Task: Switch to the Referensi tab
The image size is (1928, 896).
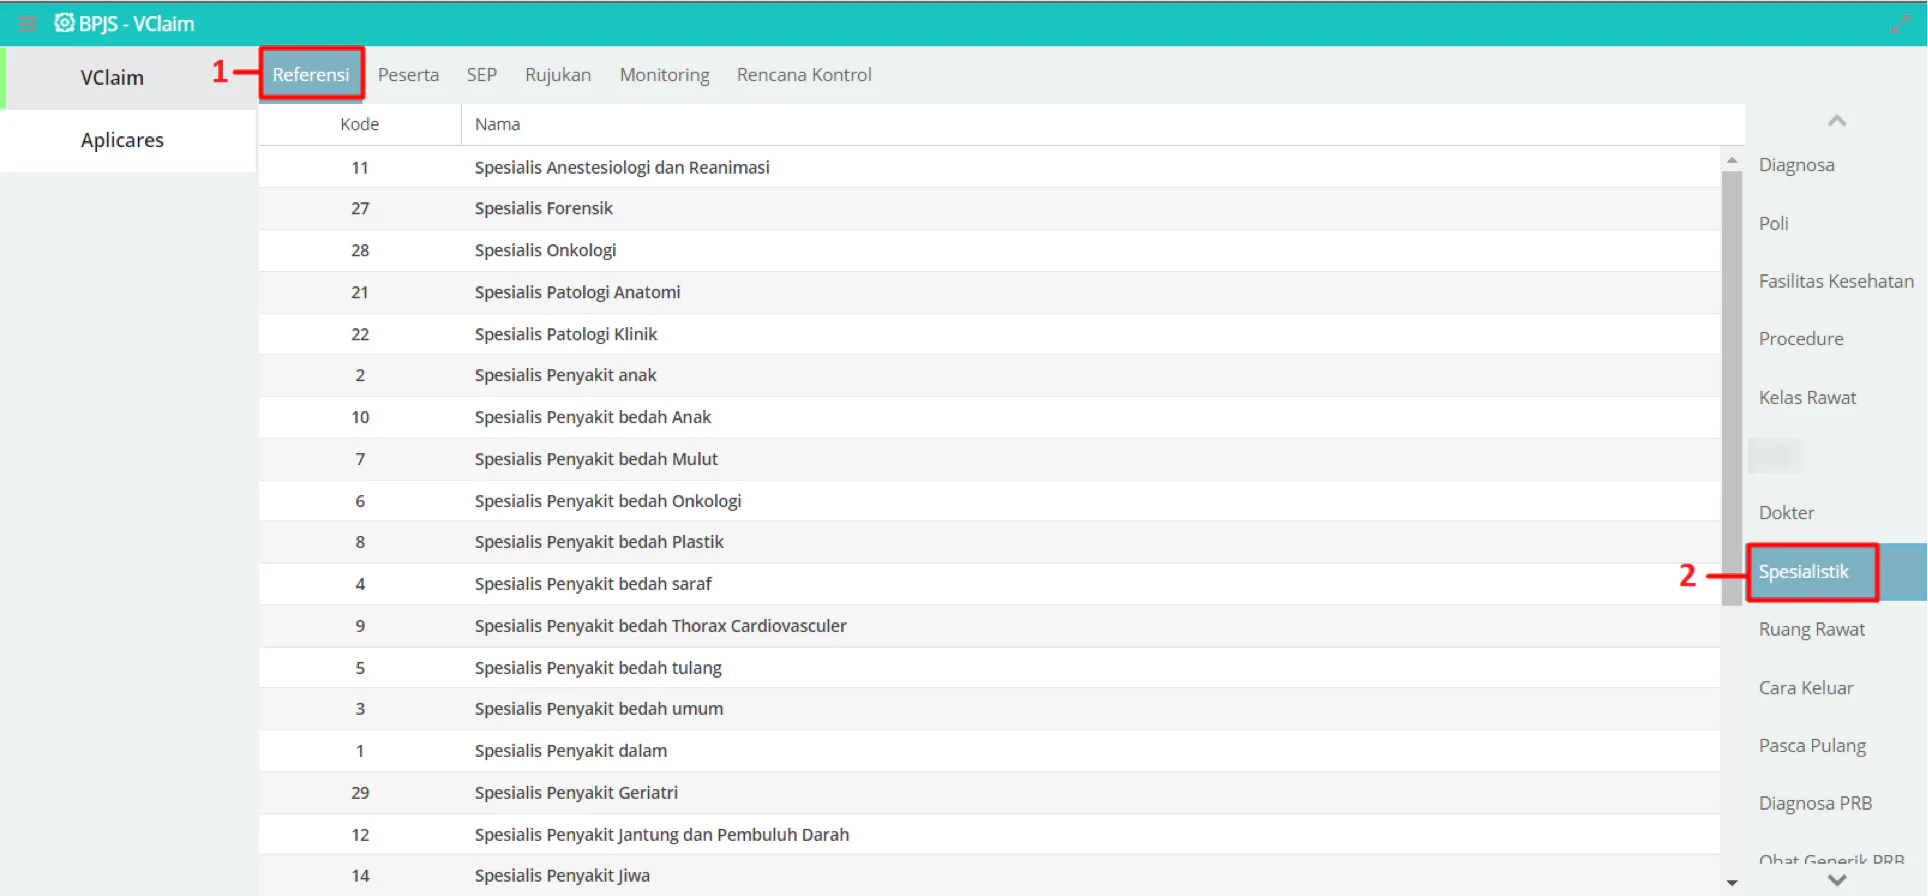Action: [311, 74]
